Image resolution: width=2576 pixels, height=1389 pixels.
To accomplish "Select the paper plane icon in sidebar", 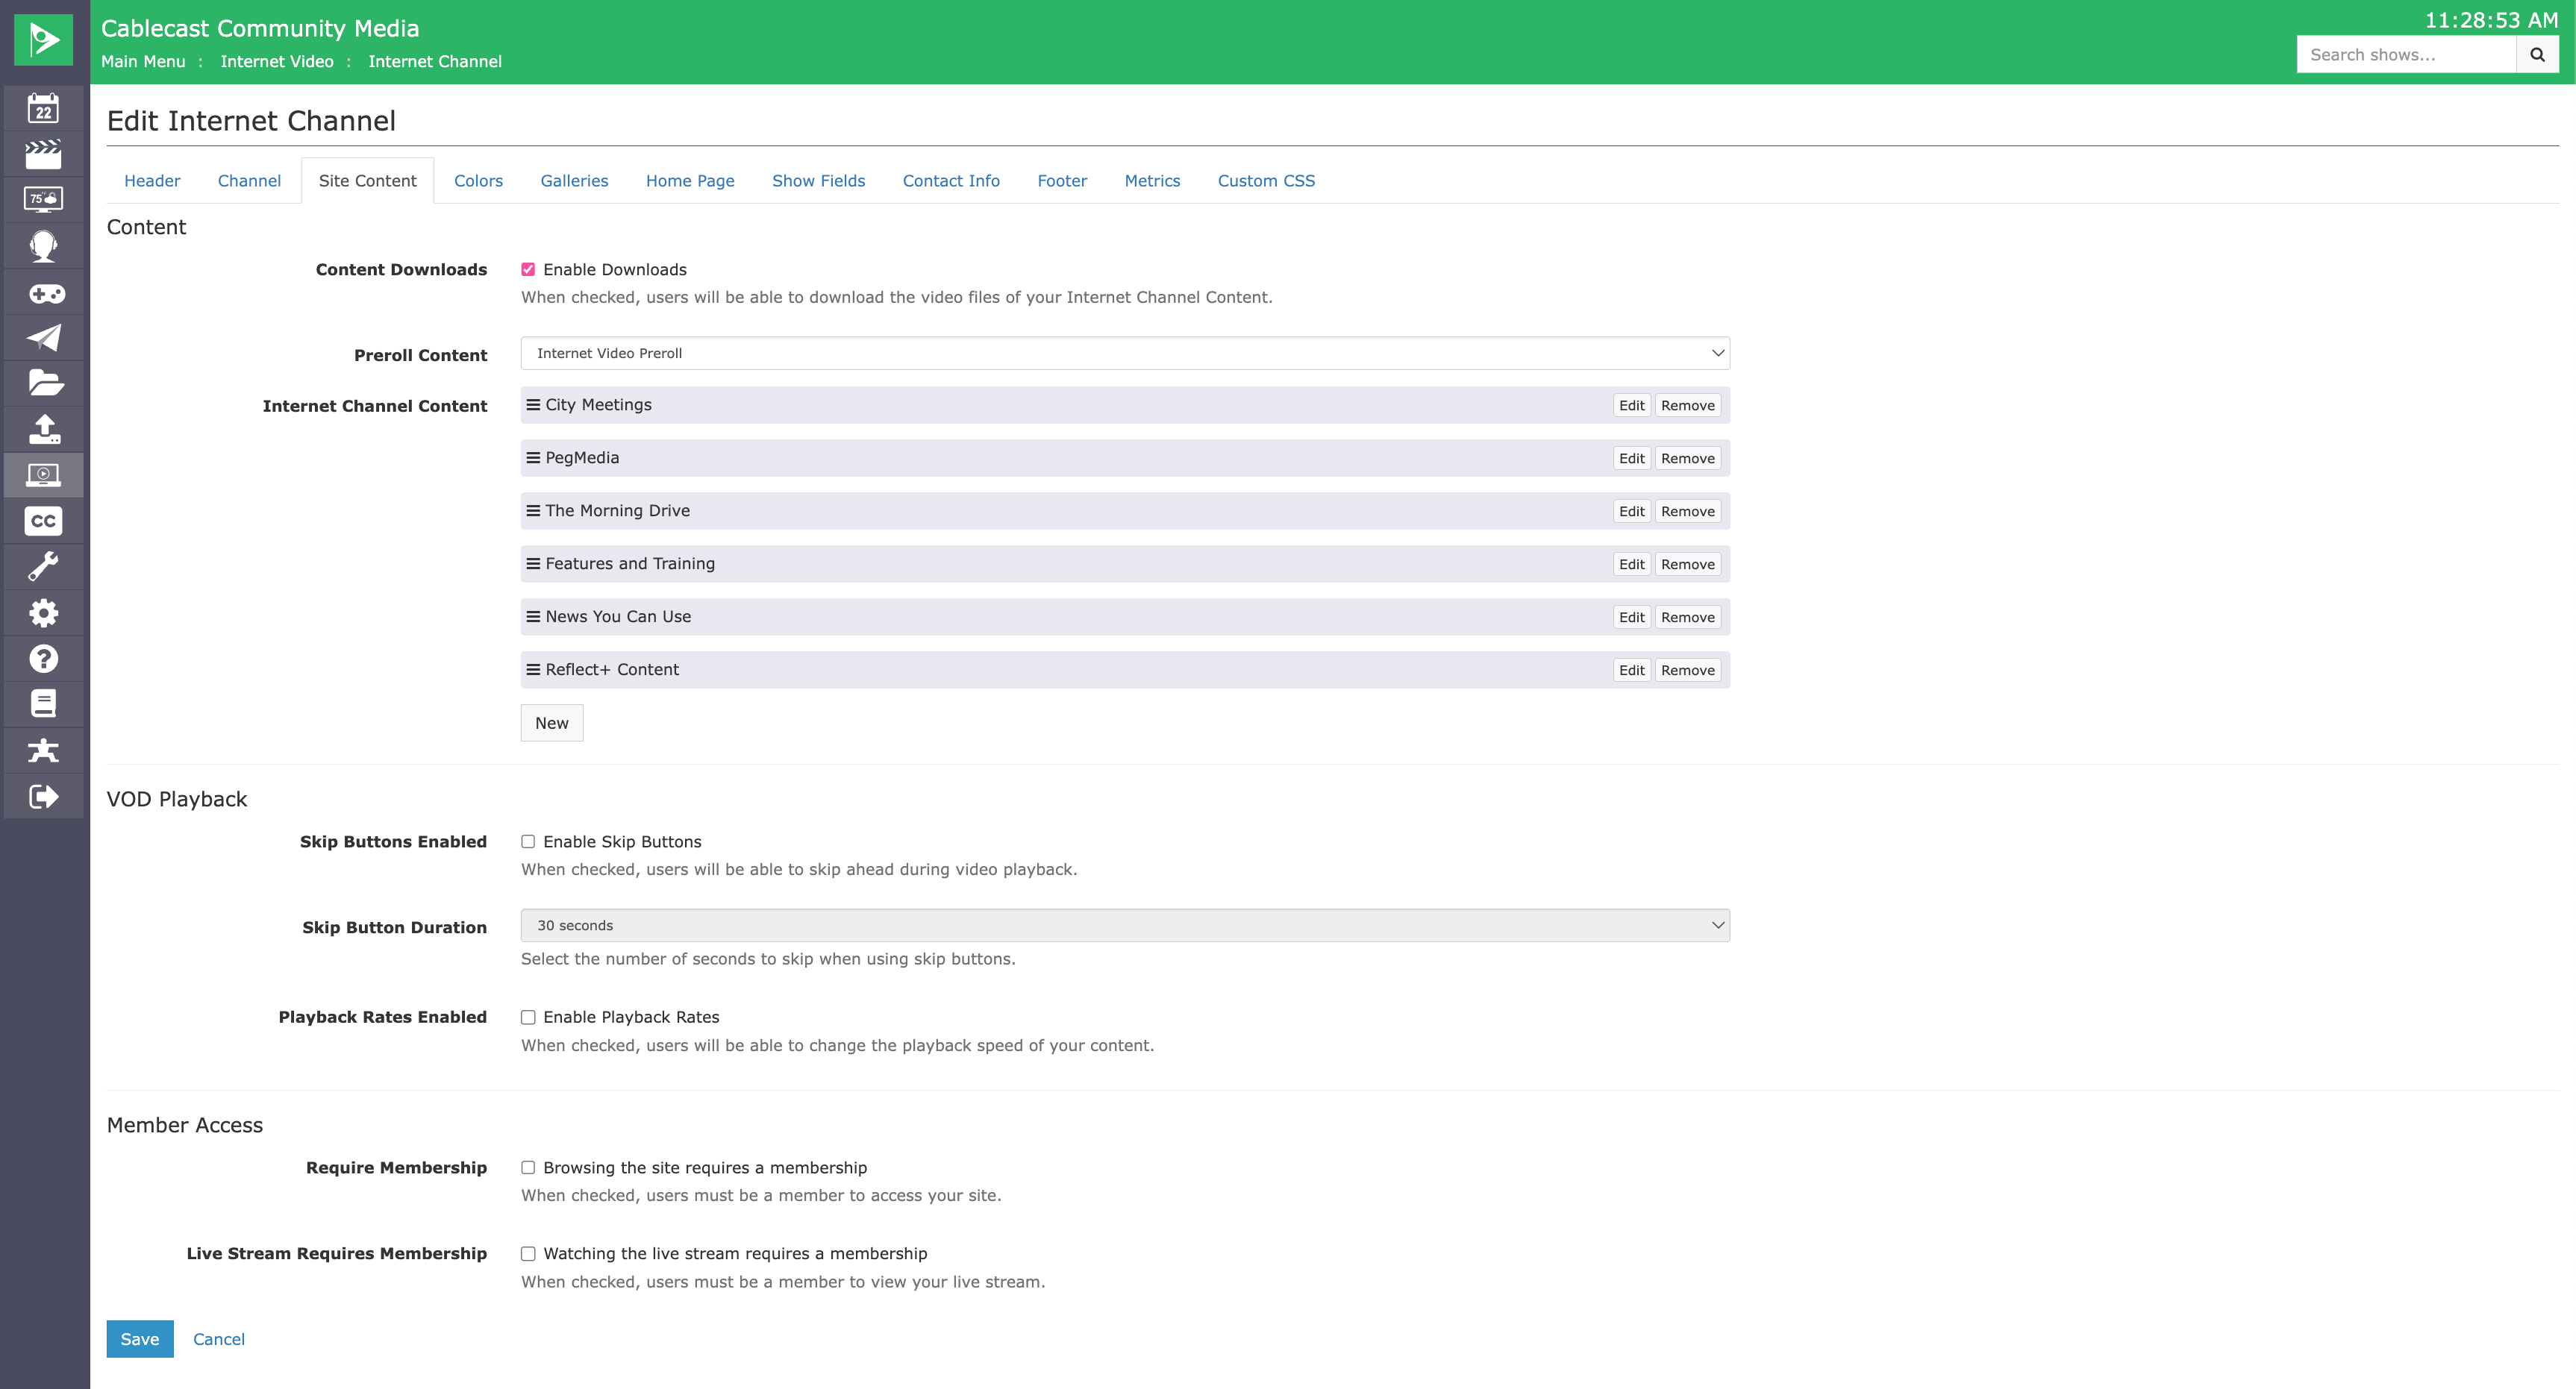I will tap(43, 338).
